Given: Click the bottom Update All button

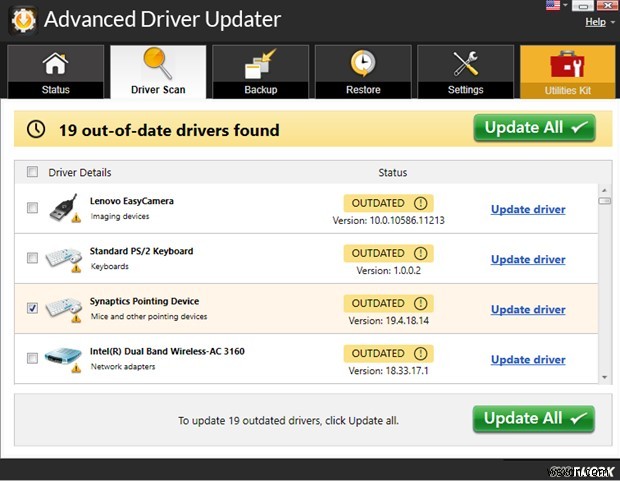Looking at the screenshot, I should (534, 419).
